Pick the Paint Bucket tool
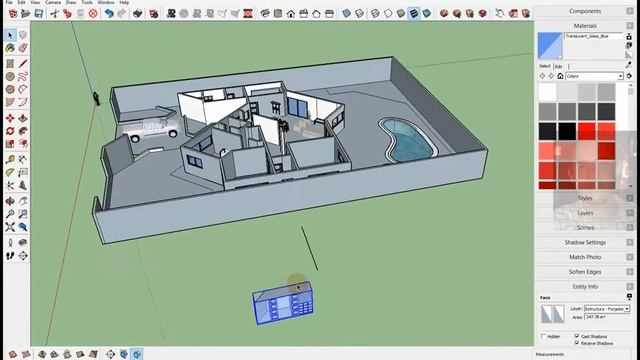 (x=10, y=48)
